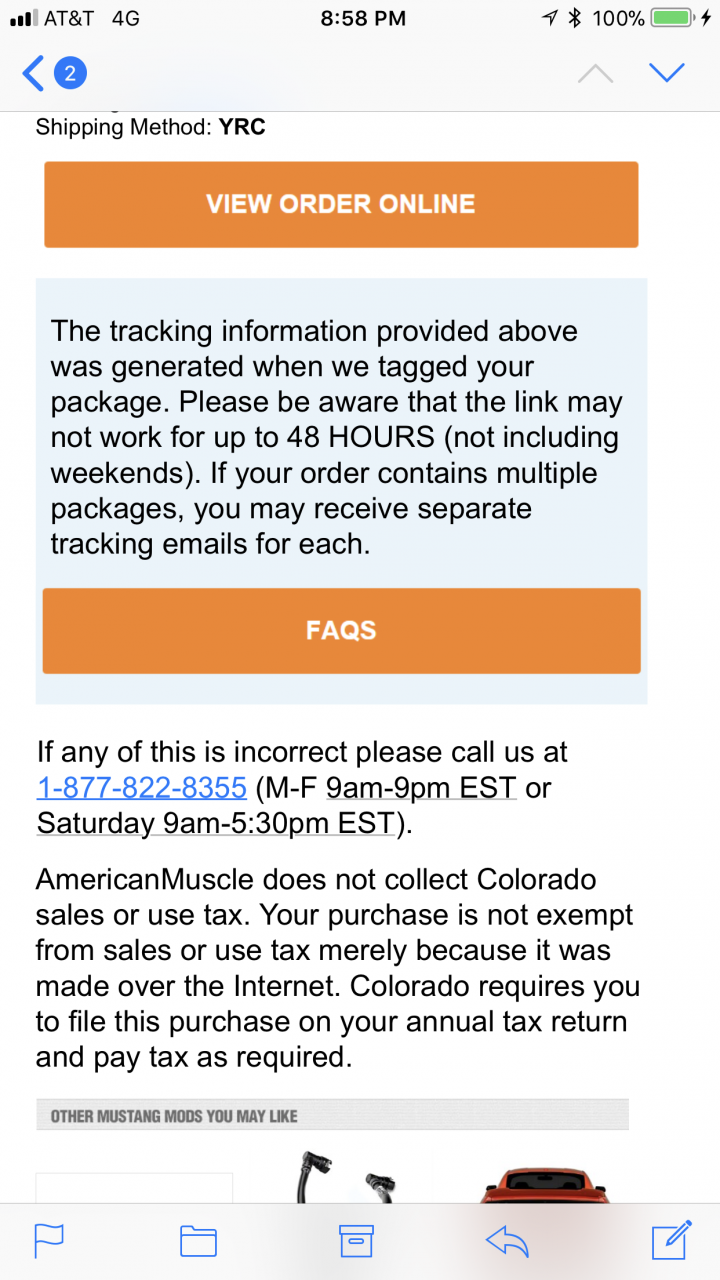Tap the M-F 9am-9pm EST link

click(421, 789)
